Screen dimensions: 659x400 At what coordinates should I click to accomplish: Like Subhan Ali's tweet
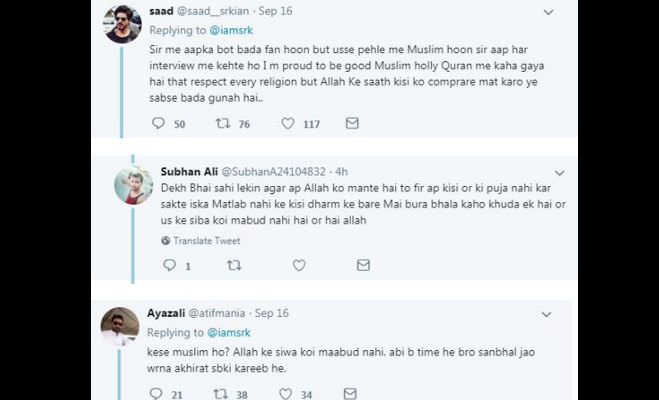point(296,266)
